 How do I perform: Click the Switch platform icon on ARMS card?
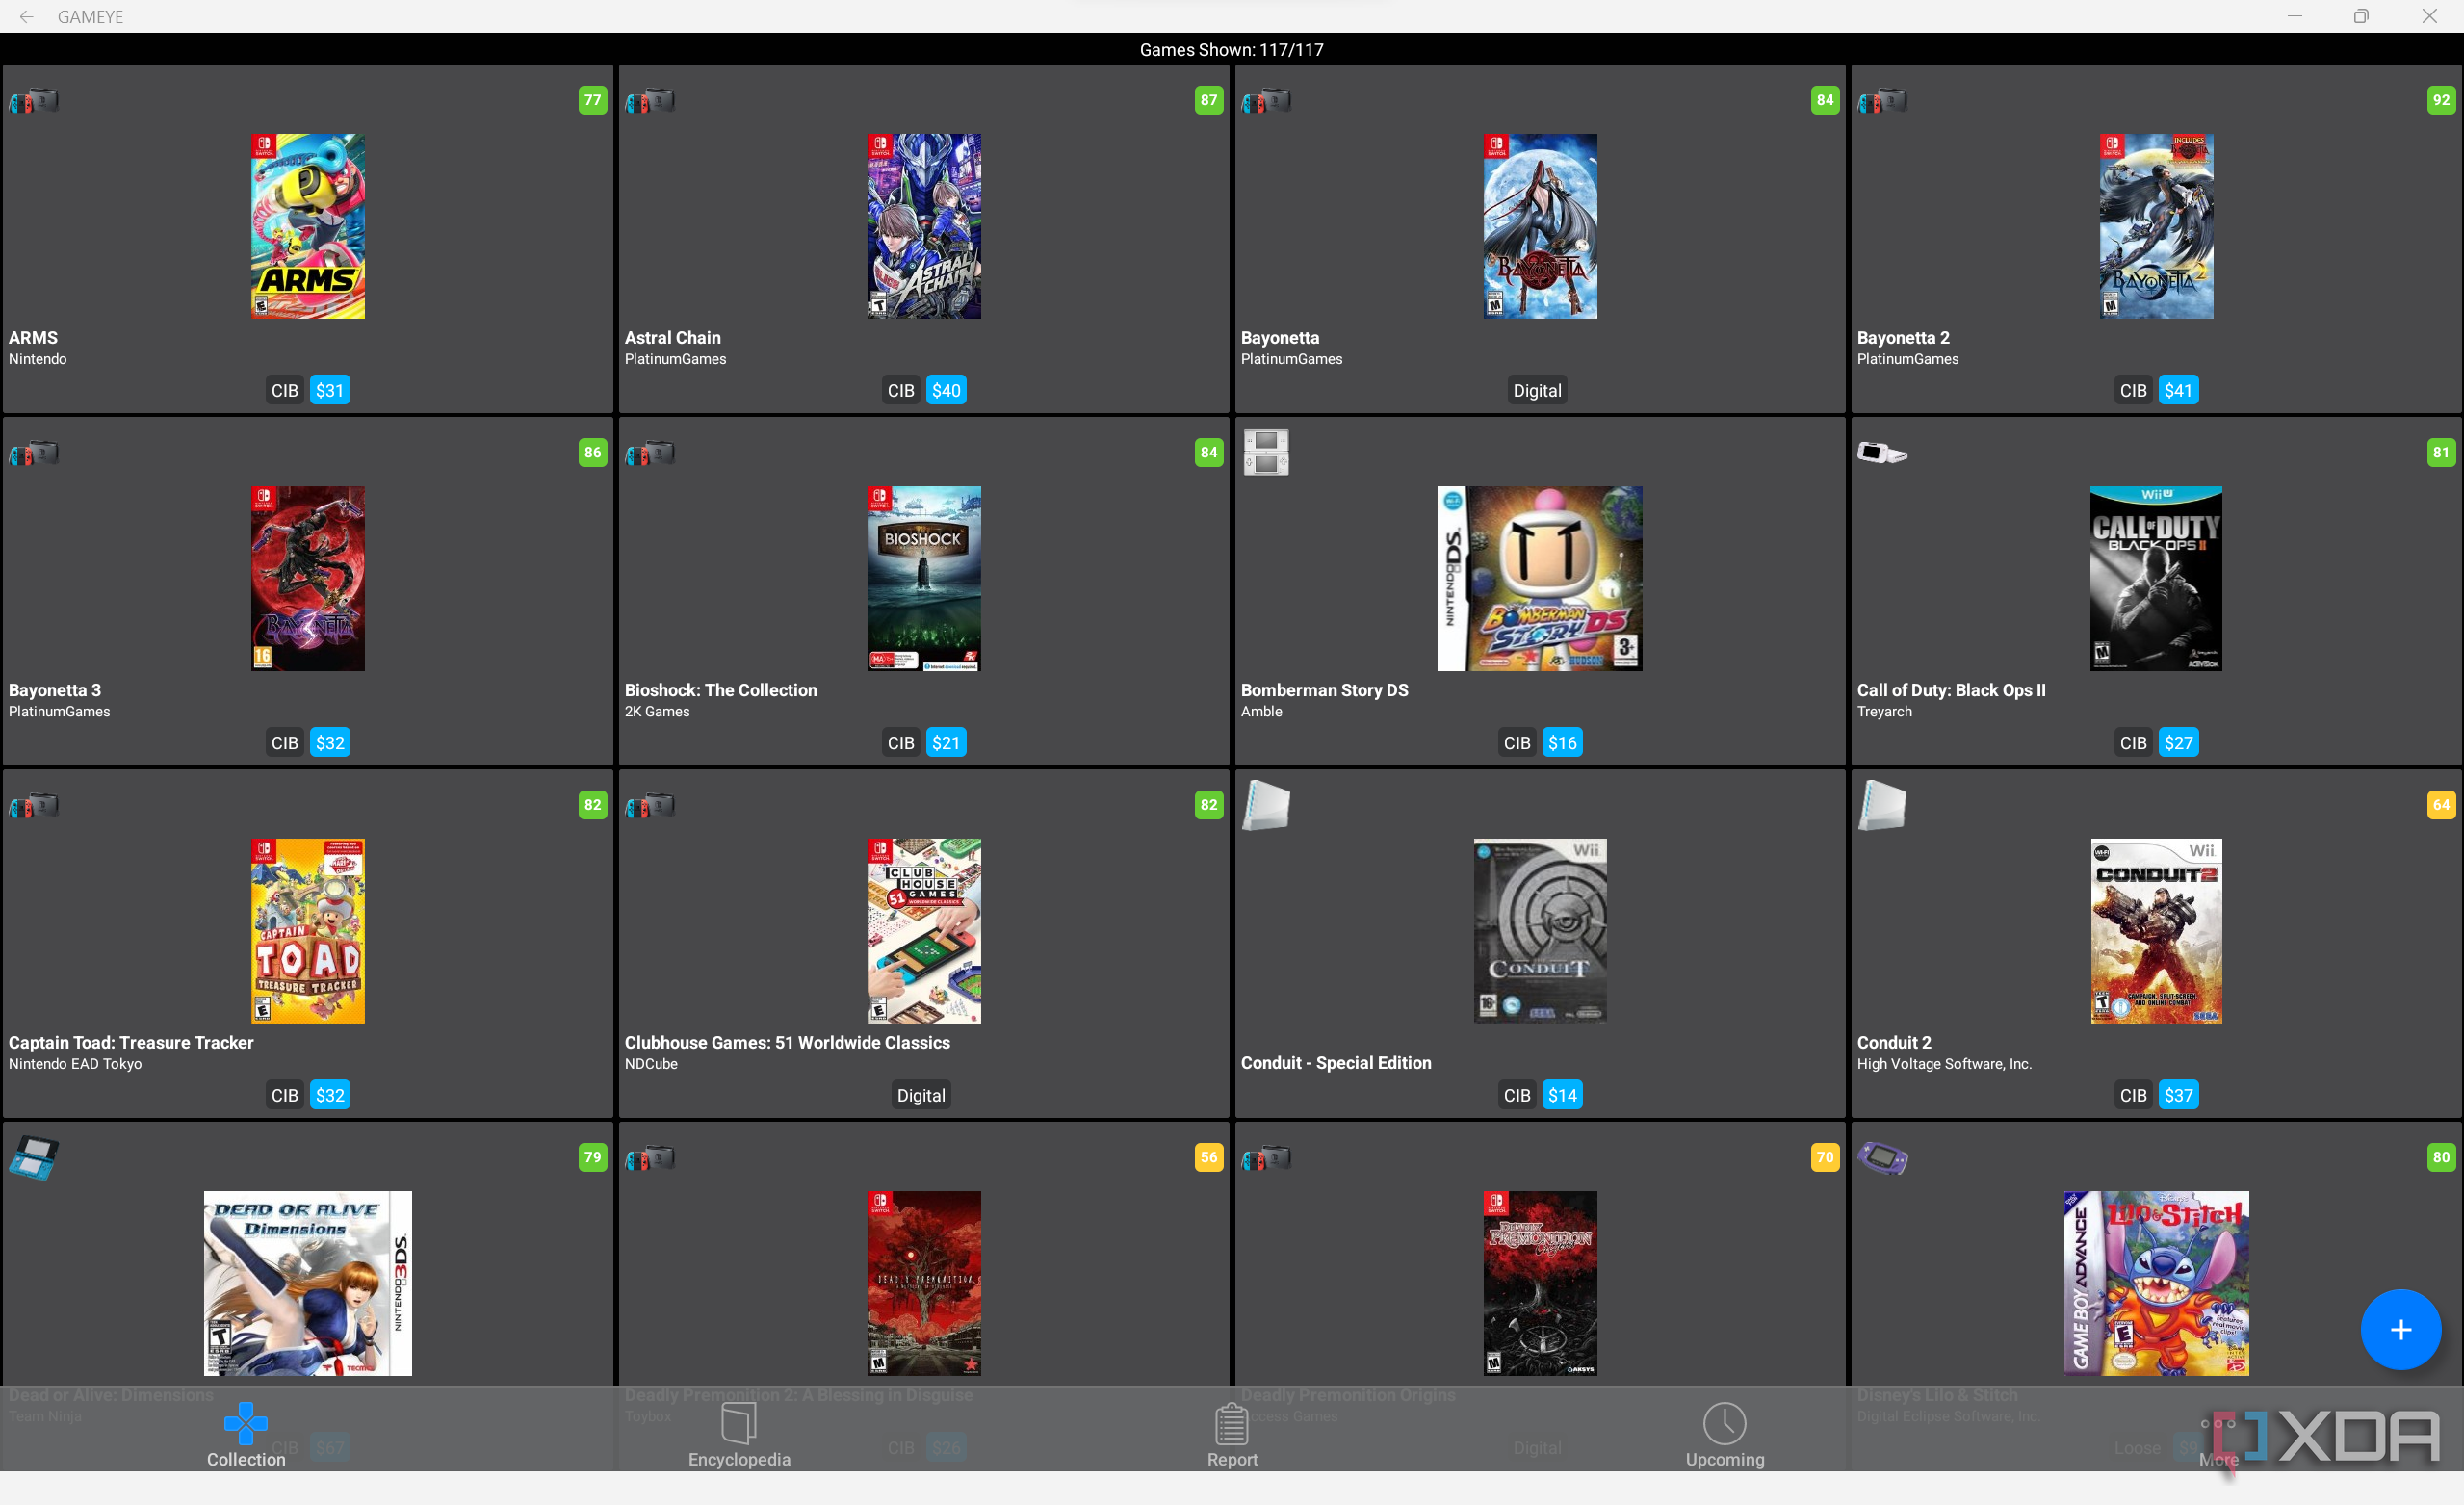(x=34, y=101)
